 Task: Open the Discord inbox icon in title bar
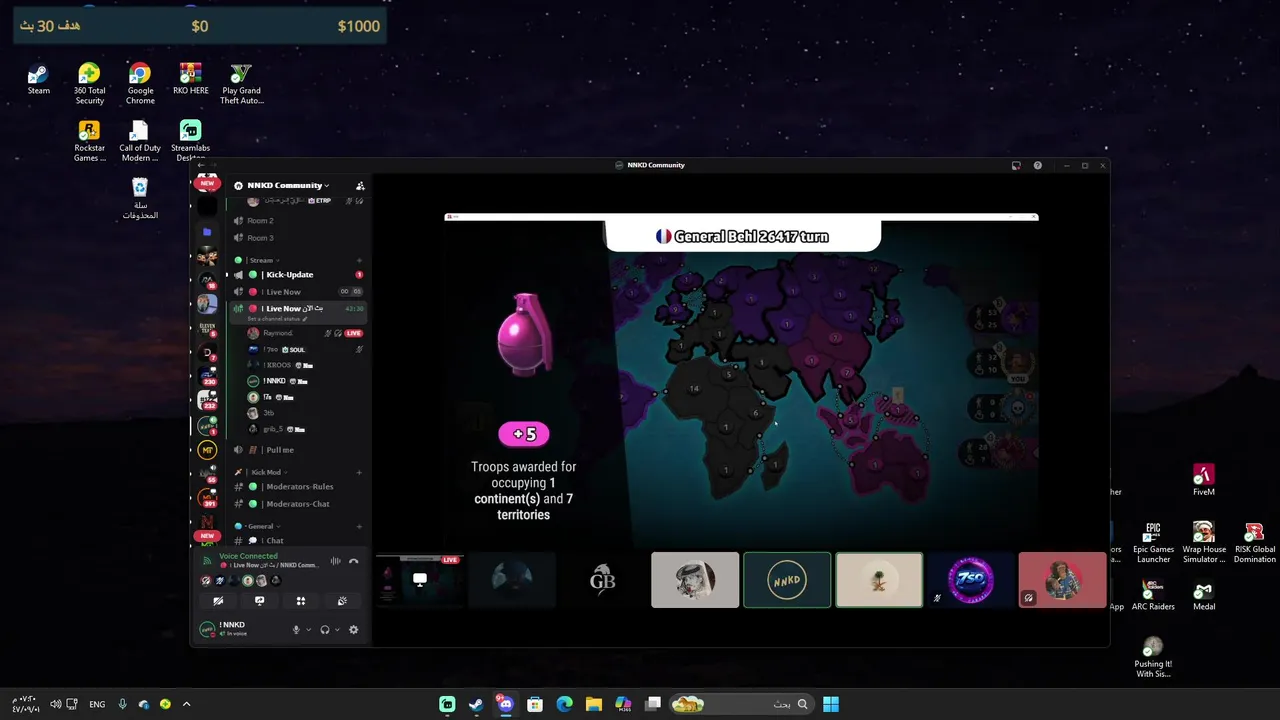pyautogui.click(x=1016, y=165)
